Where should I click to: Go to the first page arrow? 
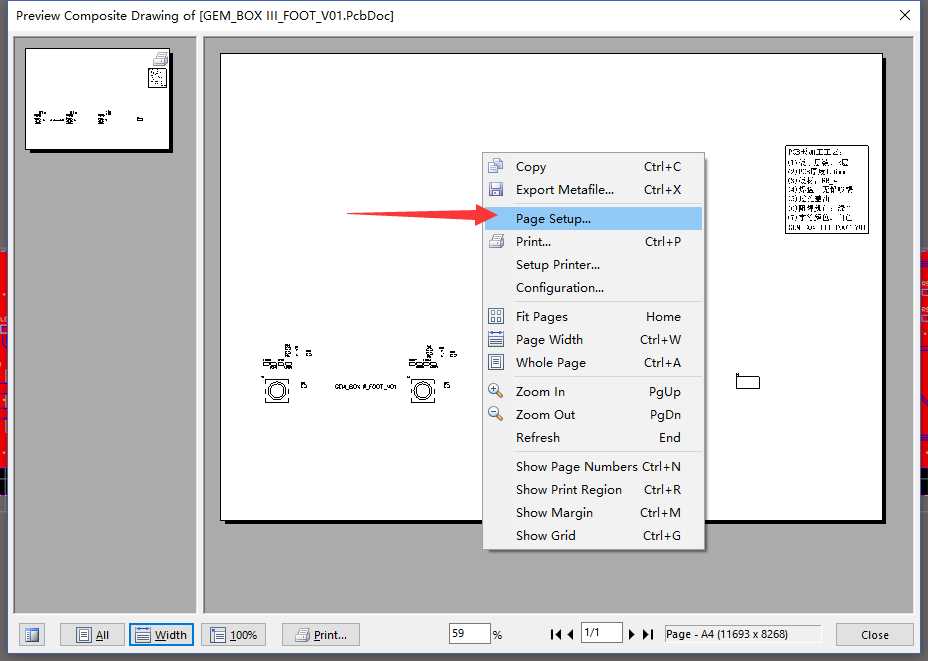[x=555, y=634]
